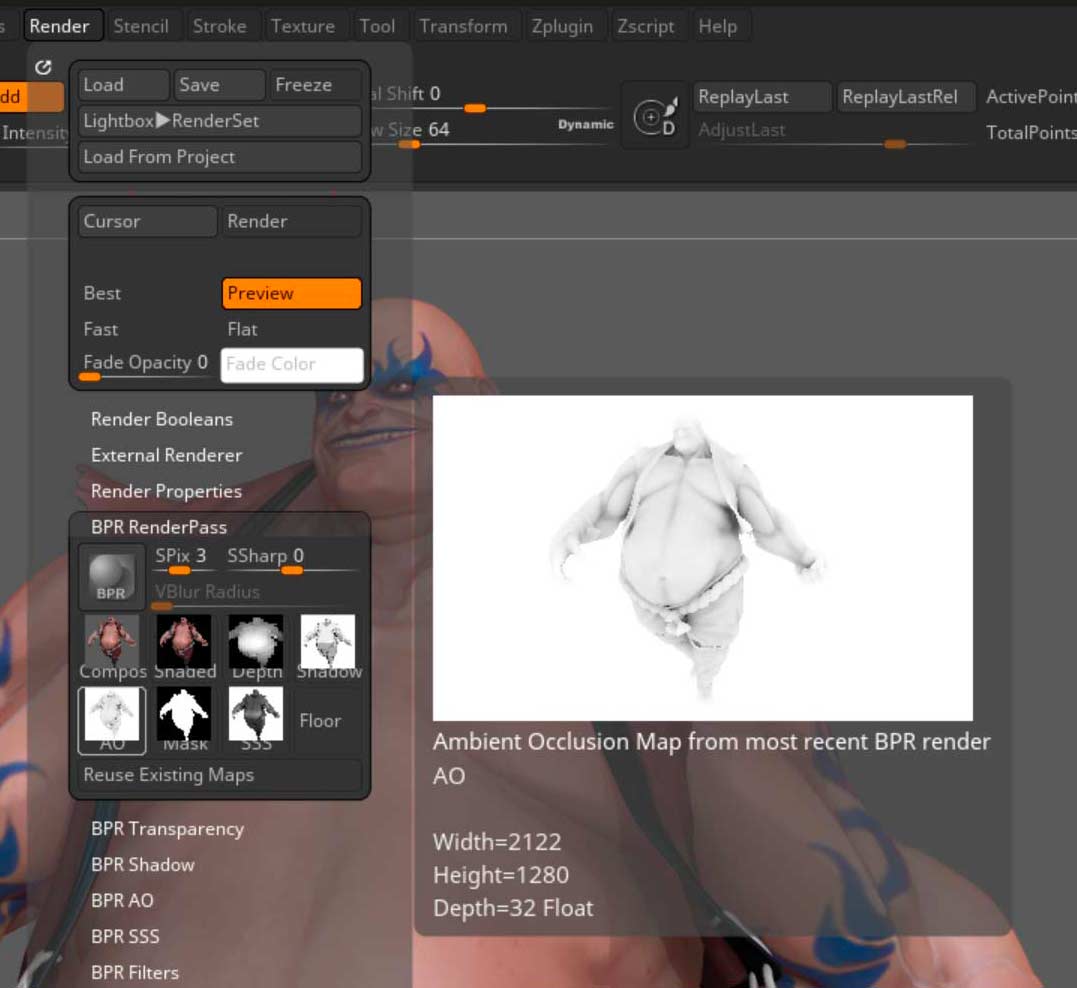The image size is (1077, 988).
Task: Open the Tool menu
Action: [x=378, y=26]
